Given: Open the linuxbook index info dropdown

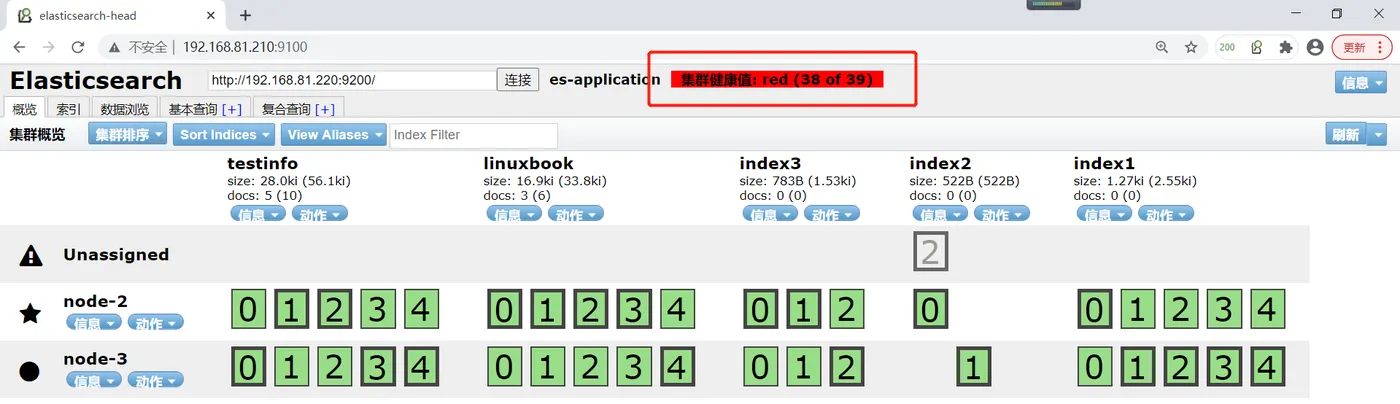Looking at the screenshot, I should (x=513, y=214).
